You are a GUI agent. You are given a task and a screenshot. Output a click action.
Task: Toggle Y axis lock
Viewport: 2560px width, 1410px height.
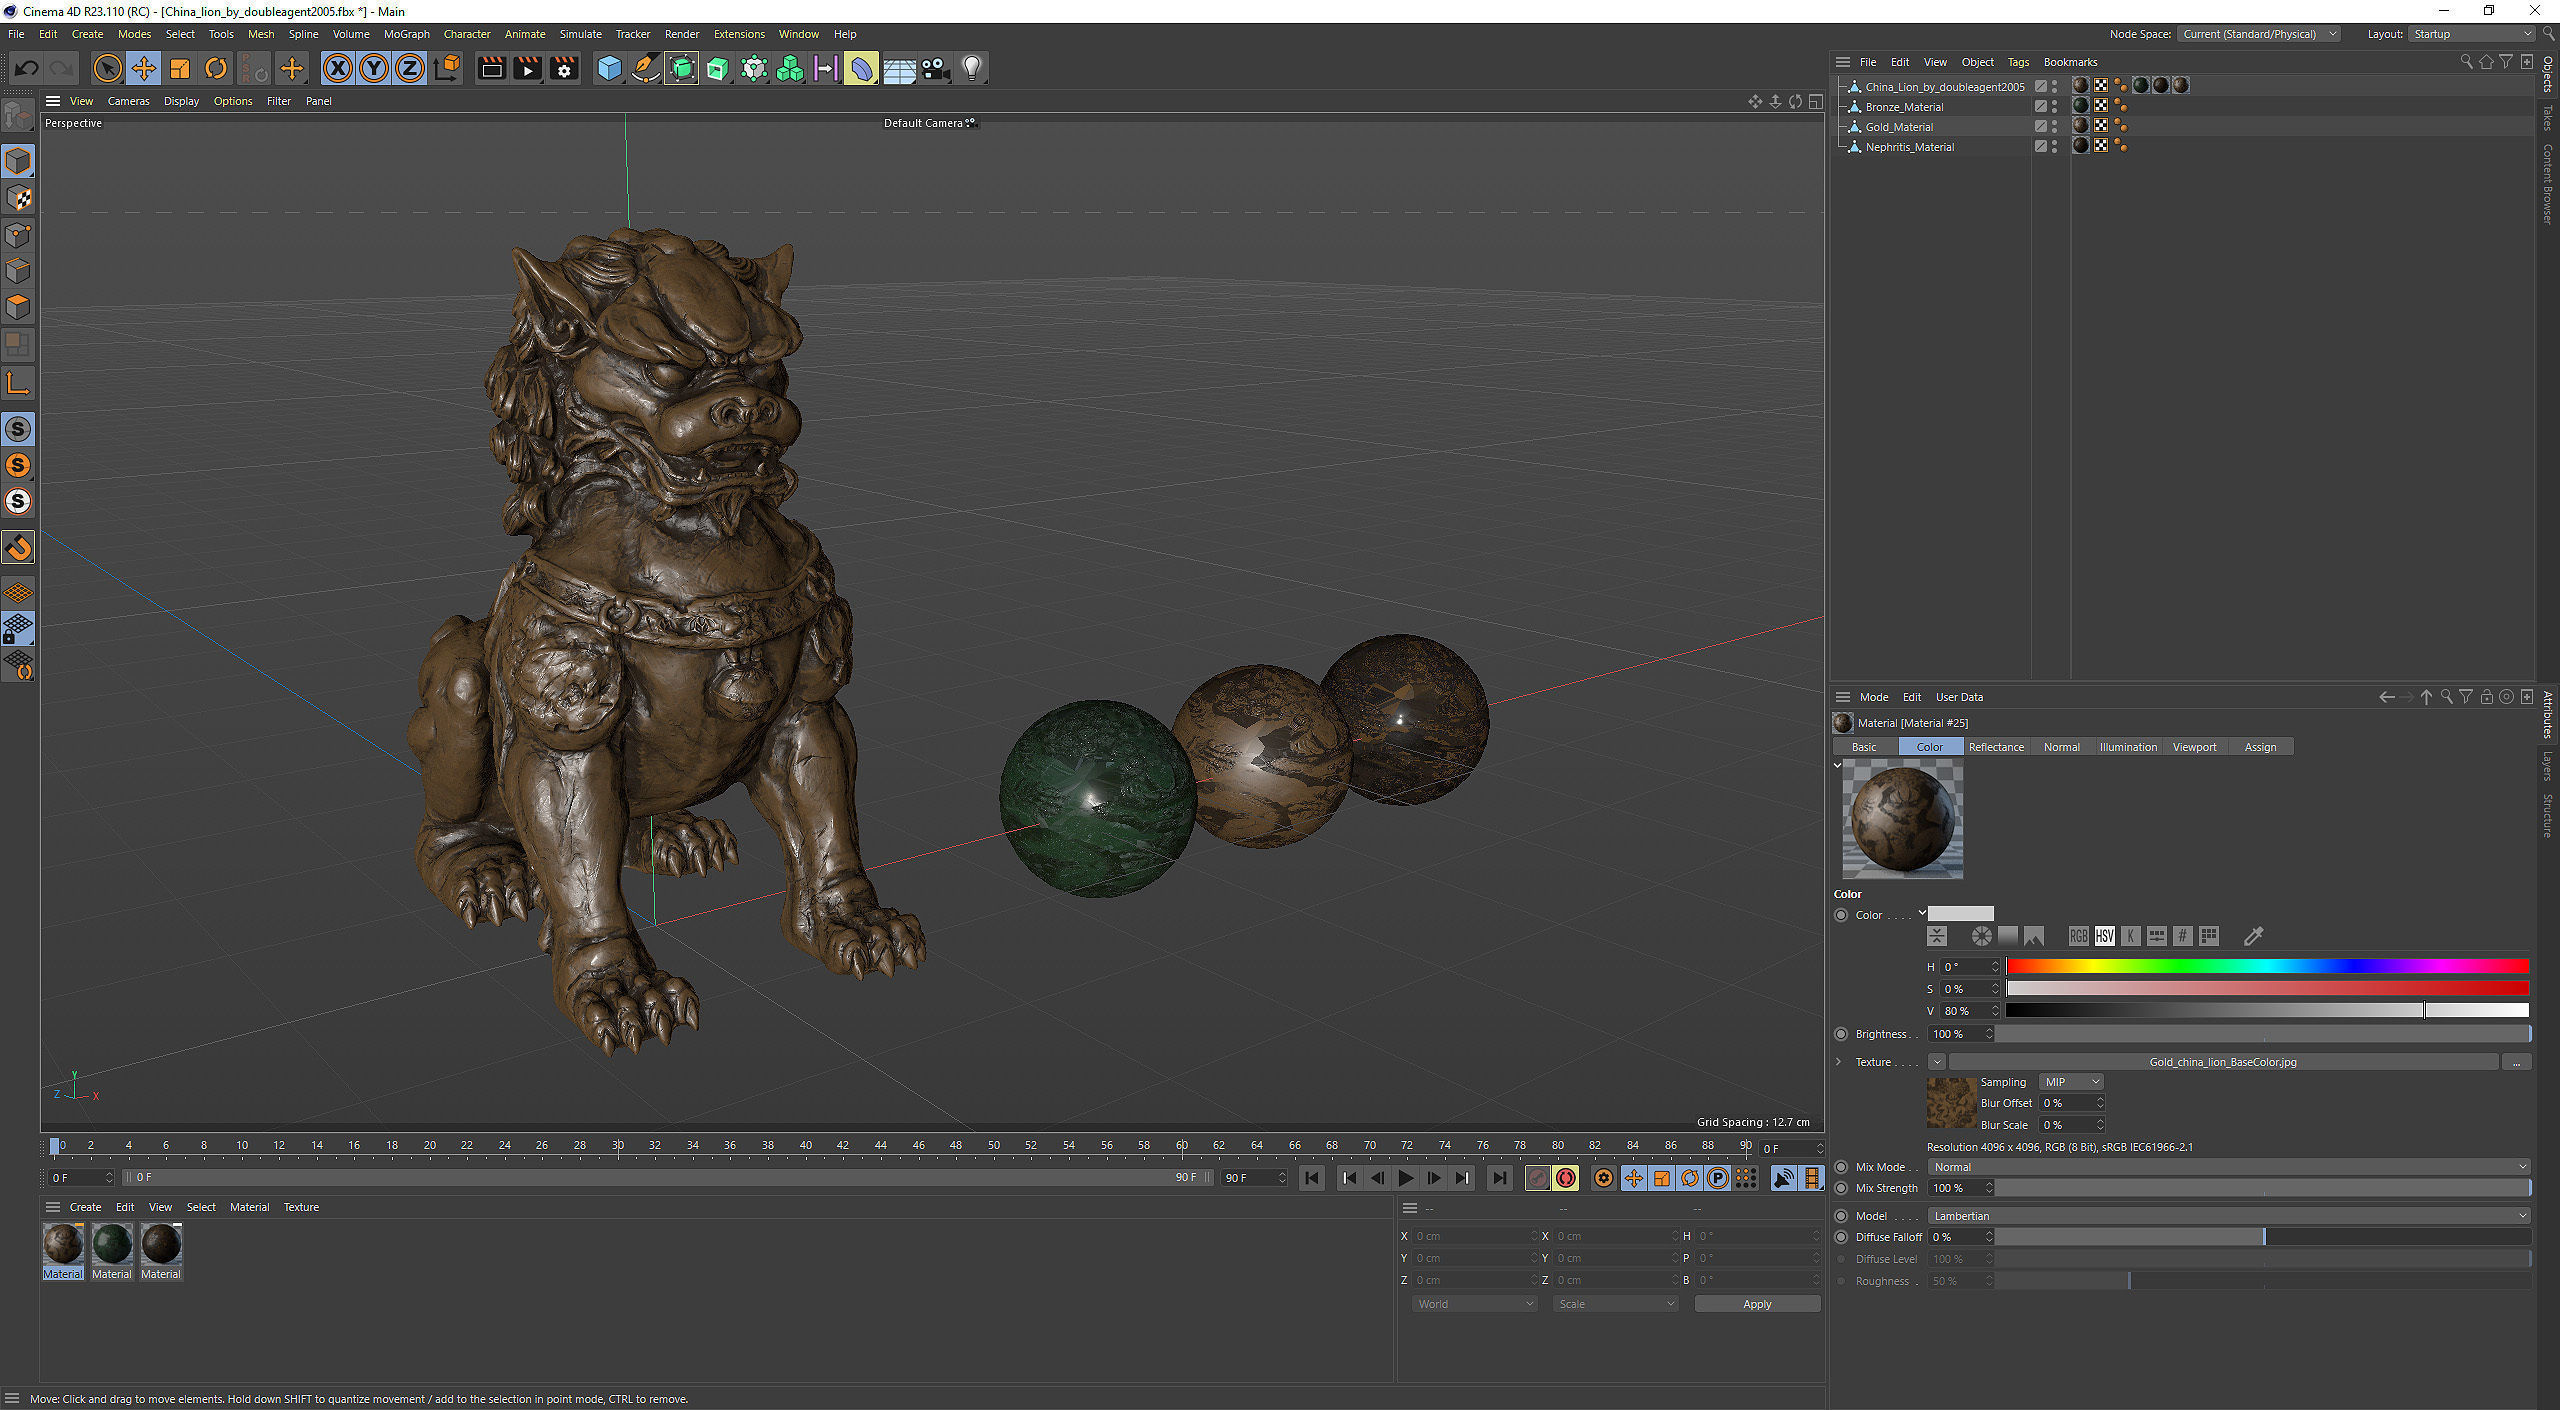(x=374, y=68)
